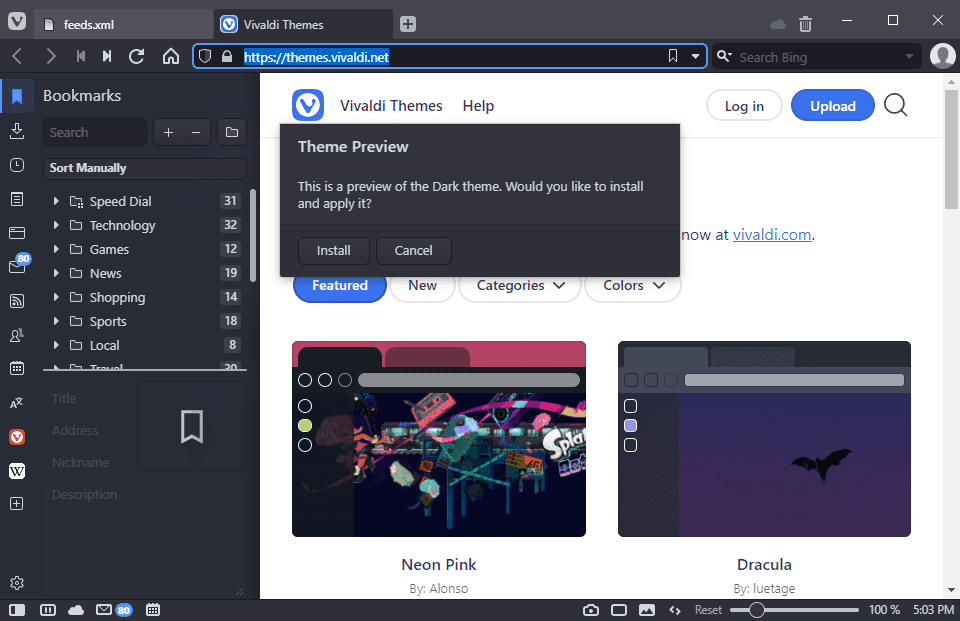
Task: Open the Bookmarks panel
Action: (x=17, y=96)
